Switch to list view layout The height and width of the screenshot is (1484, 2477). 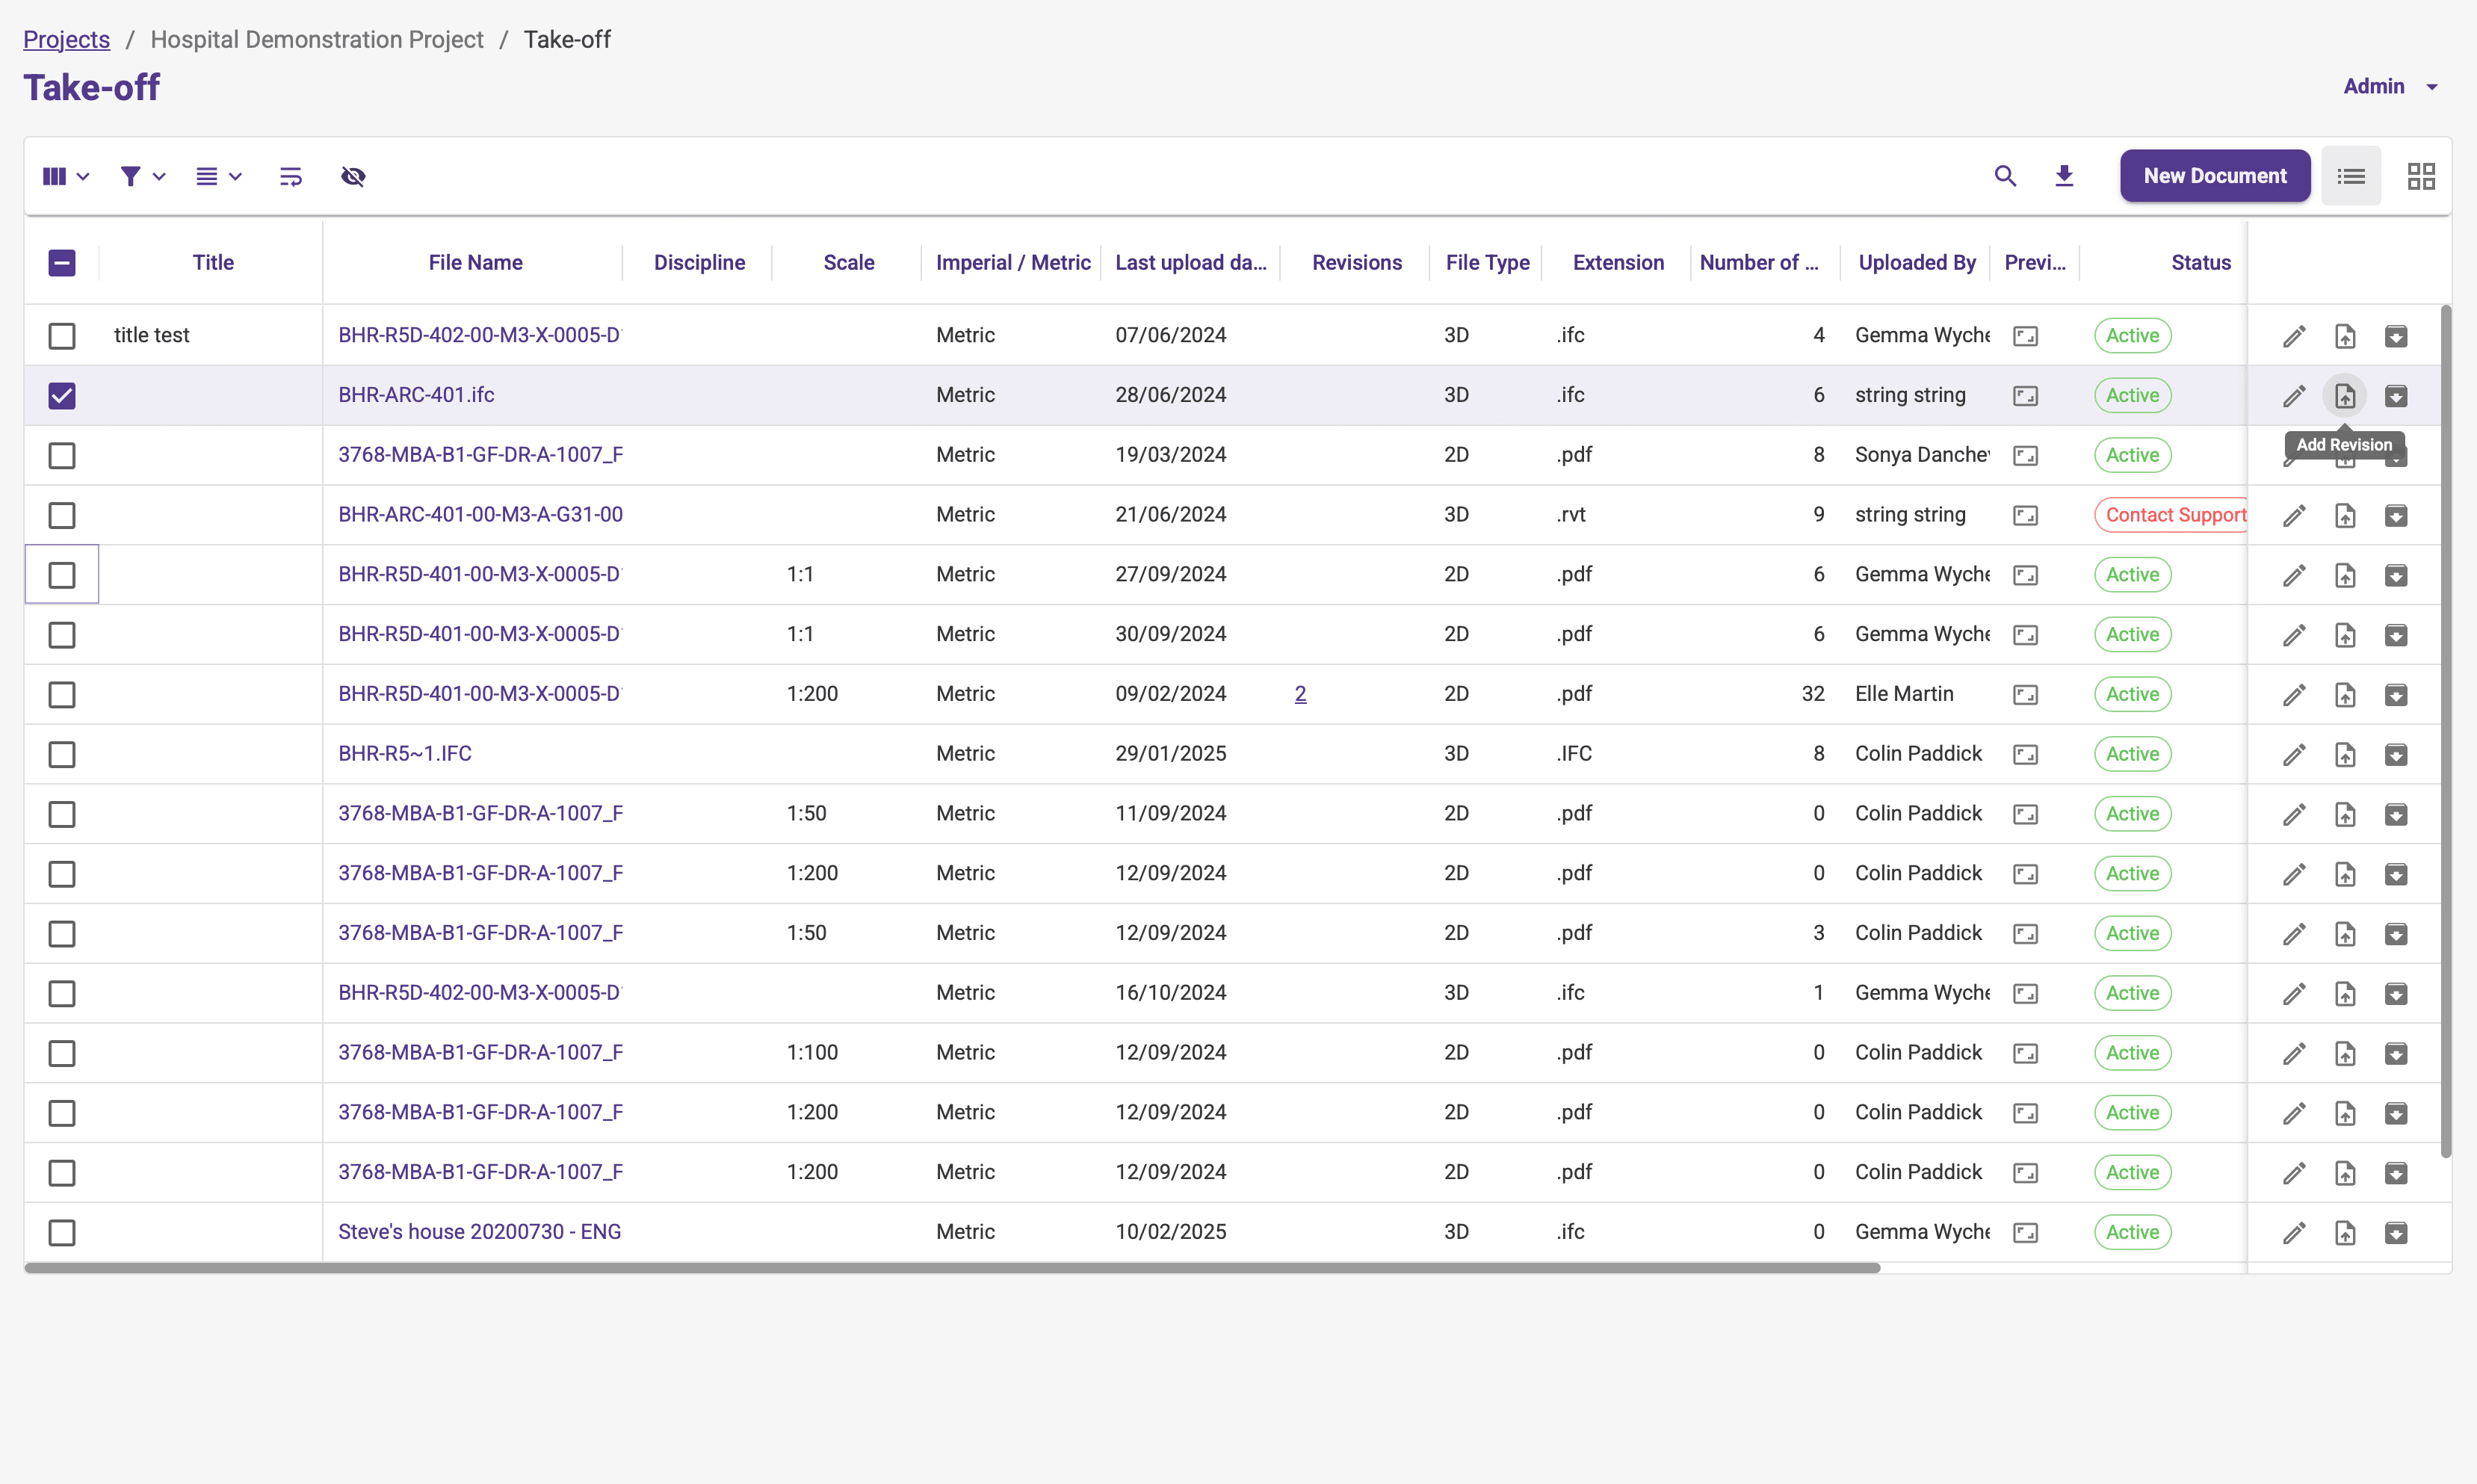(2350, 176)
